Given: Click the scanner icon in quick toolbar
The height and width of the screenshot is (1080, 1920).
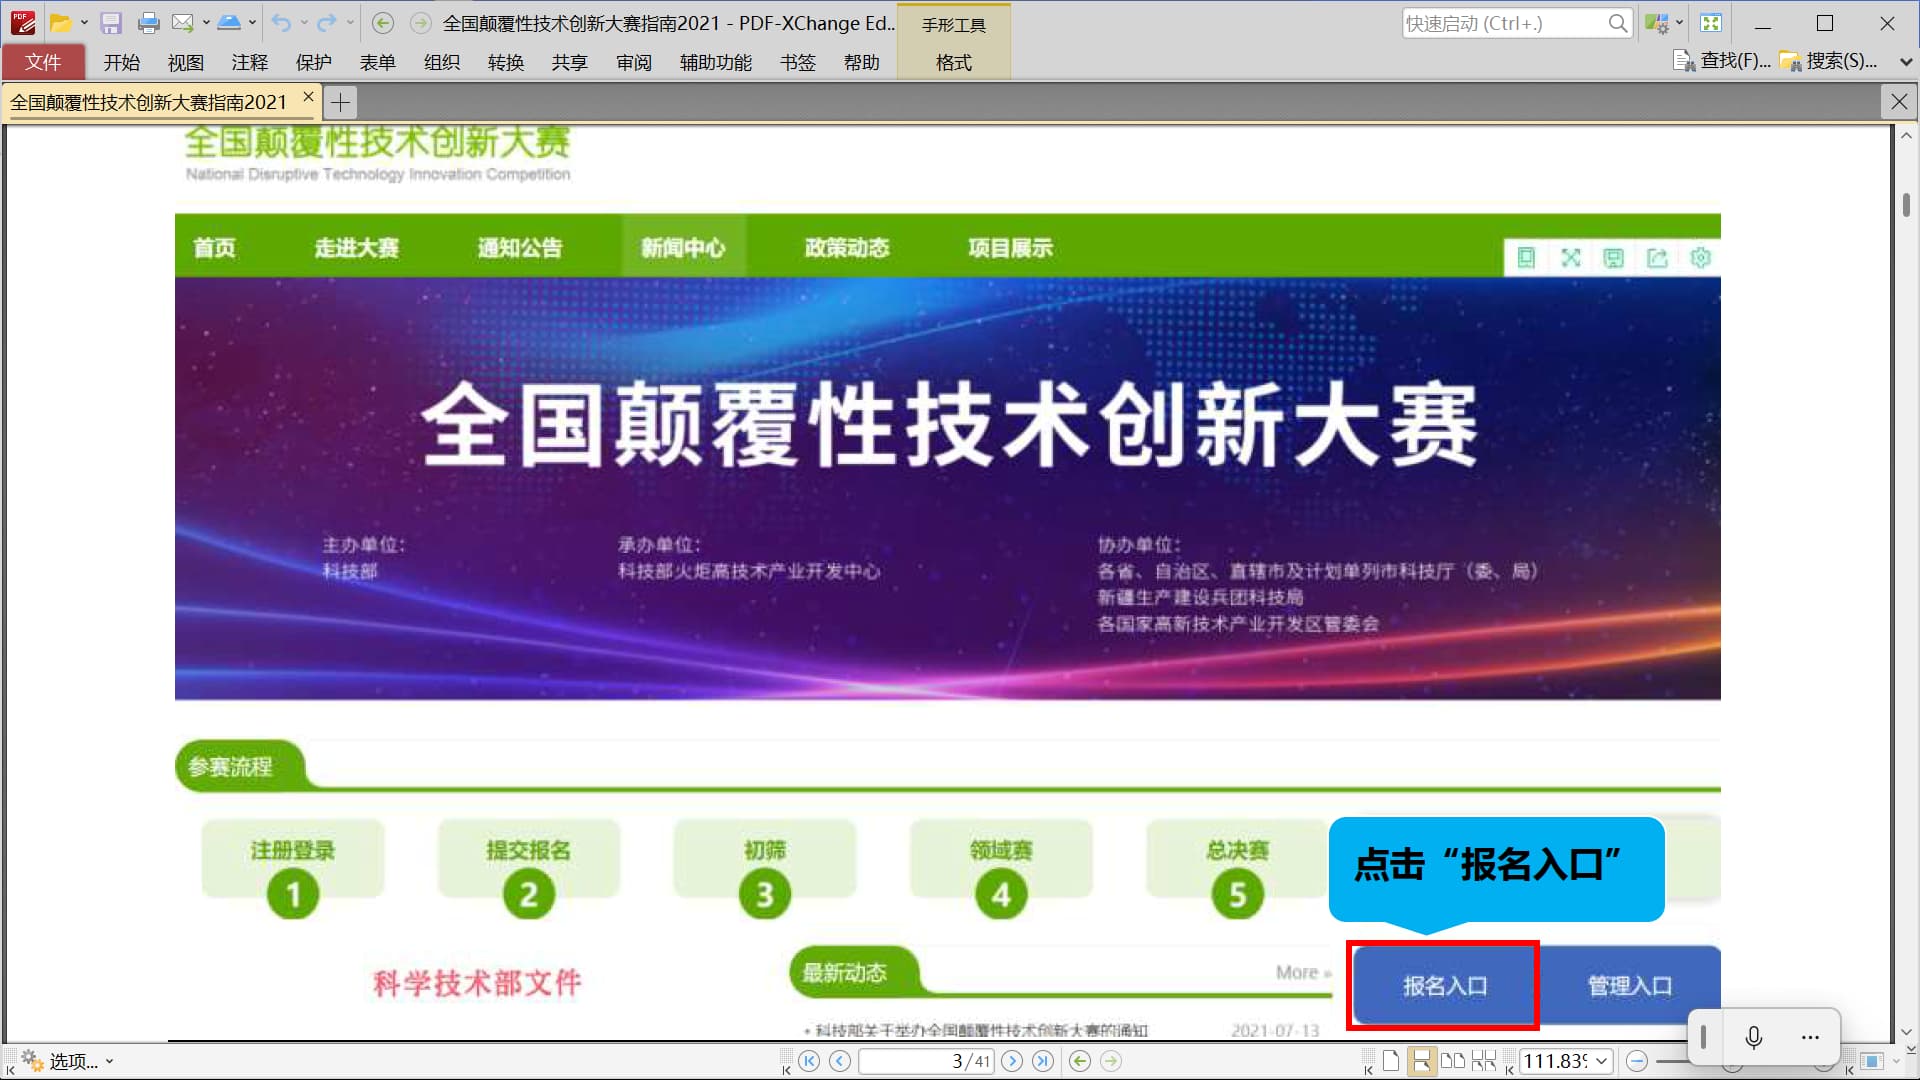Looking at the screenshot, I should point(228,23).
